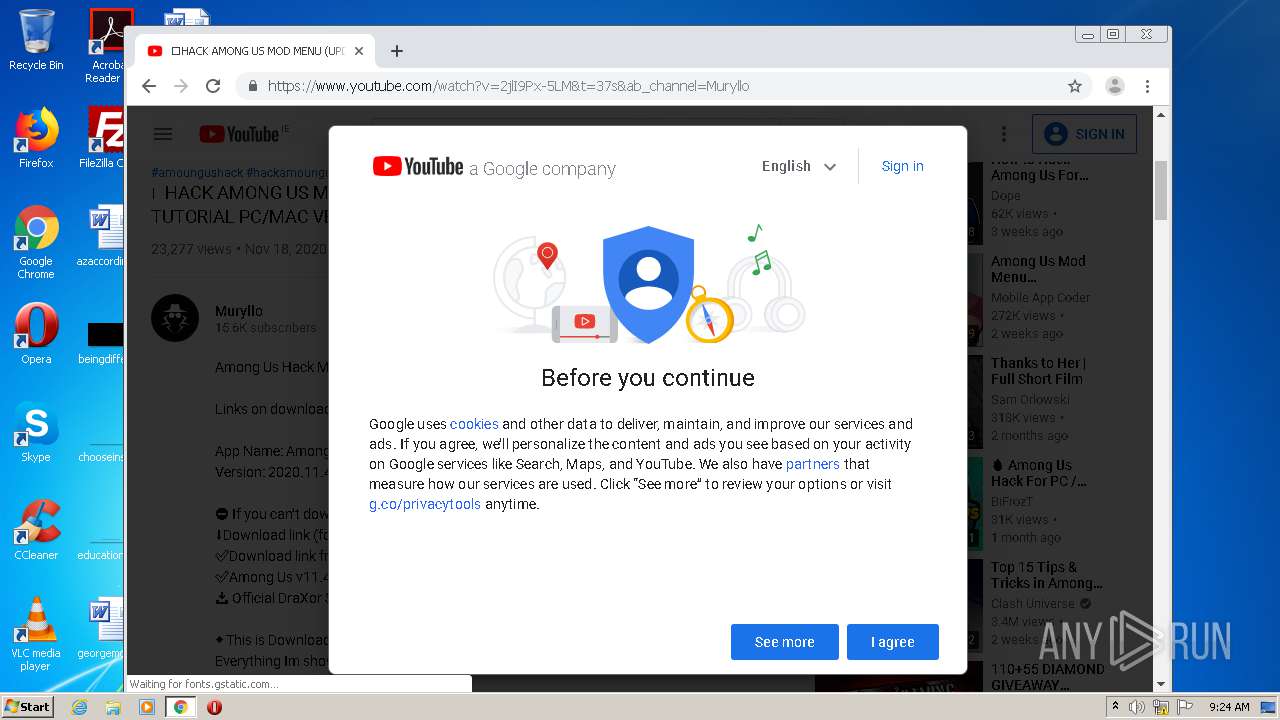The height and width of the screenshot is (720, 1280).
Task: Click the Opera taskbar icon
Action: click(x=214, y=707)
